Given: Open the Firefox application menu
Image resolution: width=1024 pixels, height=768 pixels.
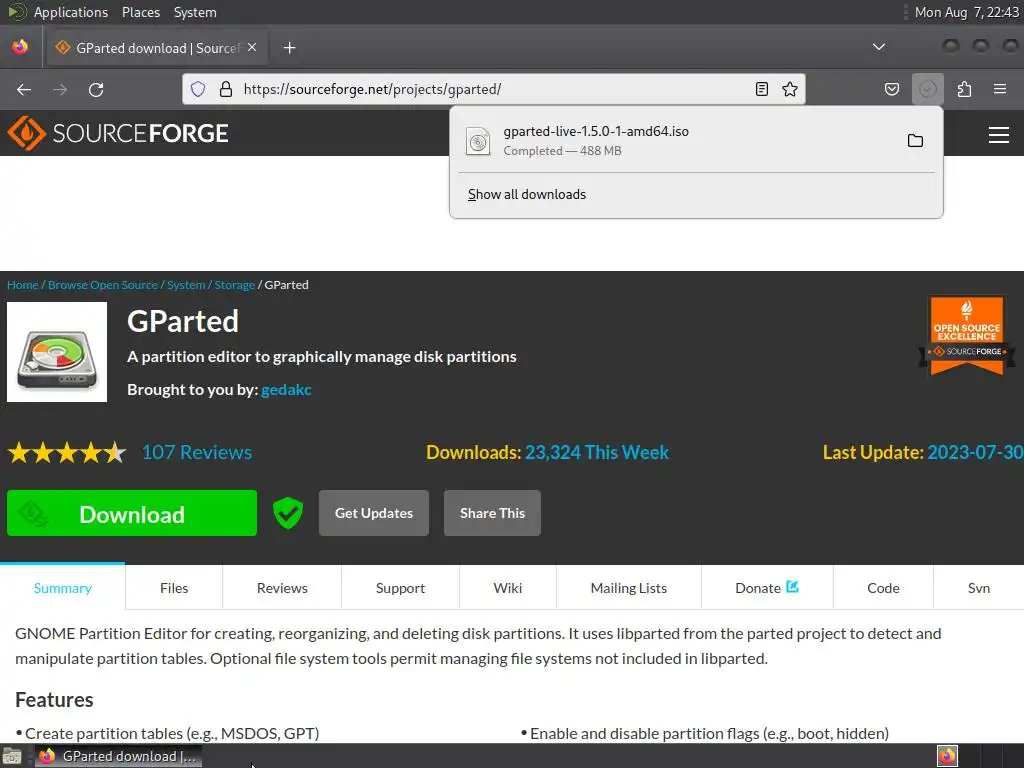Looking at the screenshot, I should [x=999, y=89].
